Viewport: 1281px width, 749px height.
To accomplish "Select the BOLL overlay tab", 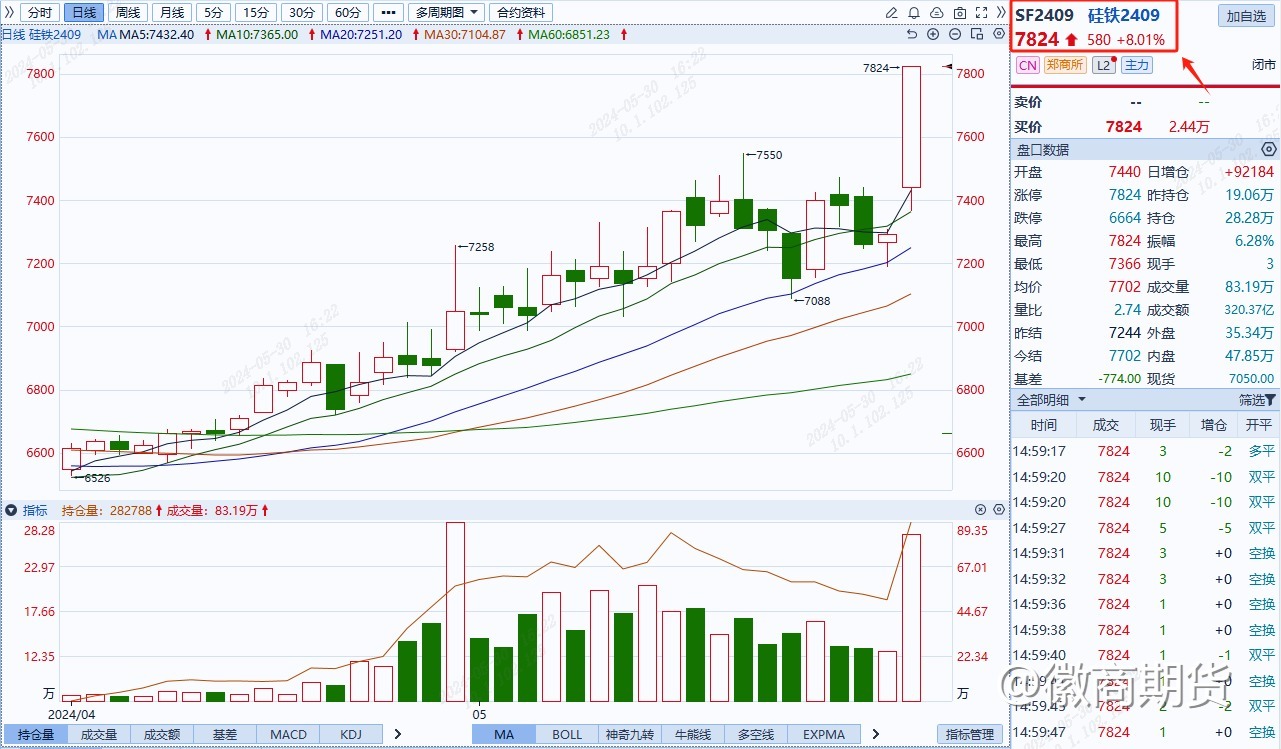I will (567, 735).
